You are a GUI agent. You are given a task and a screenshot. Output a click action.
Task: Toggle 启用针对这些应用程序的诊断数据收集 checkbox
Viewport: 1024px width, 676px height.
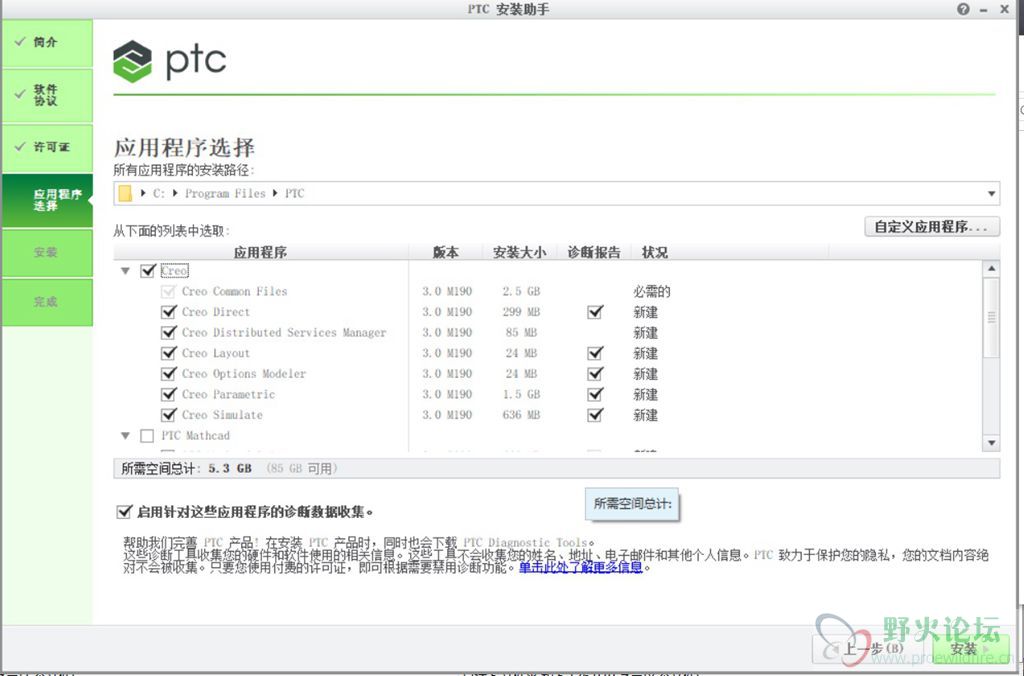[124, 511]
